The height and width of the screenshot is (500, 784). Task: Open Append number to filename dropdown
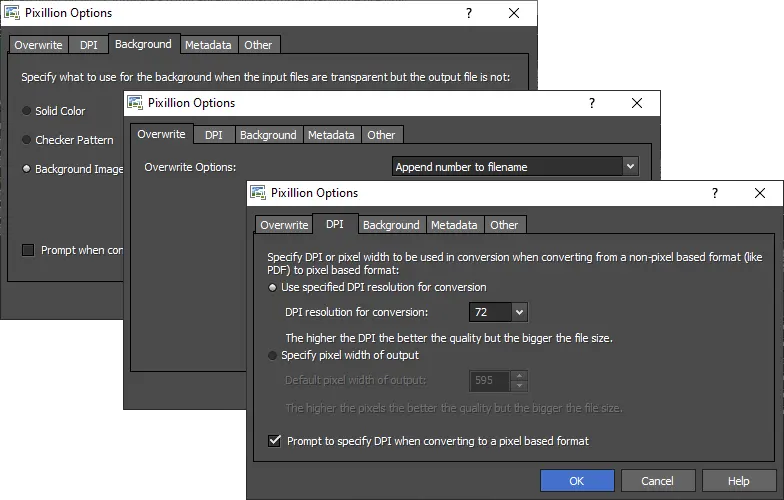tap(630, 166)
